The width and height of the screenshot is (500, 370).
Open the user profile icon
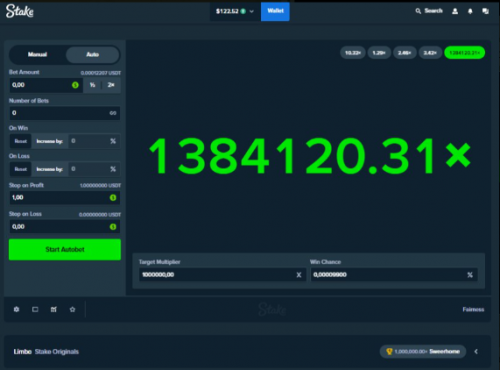455,11
